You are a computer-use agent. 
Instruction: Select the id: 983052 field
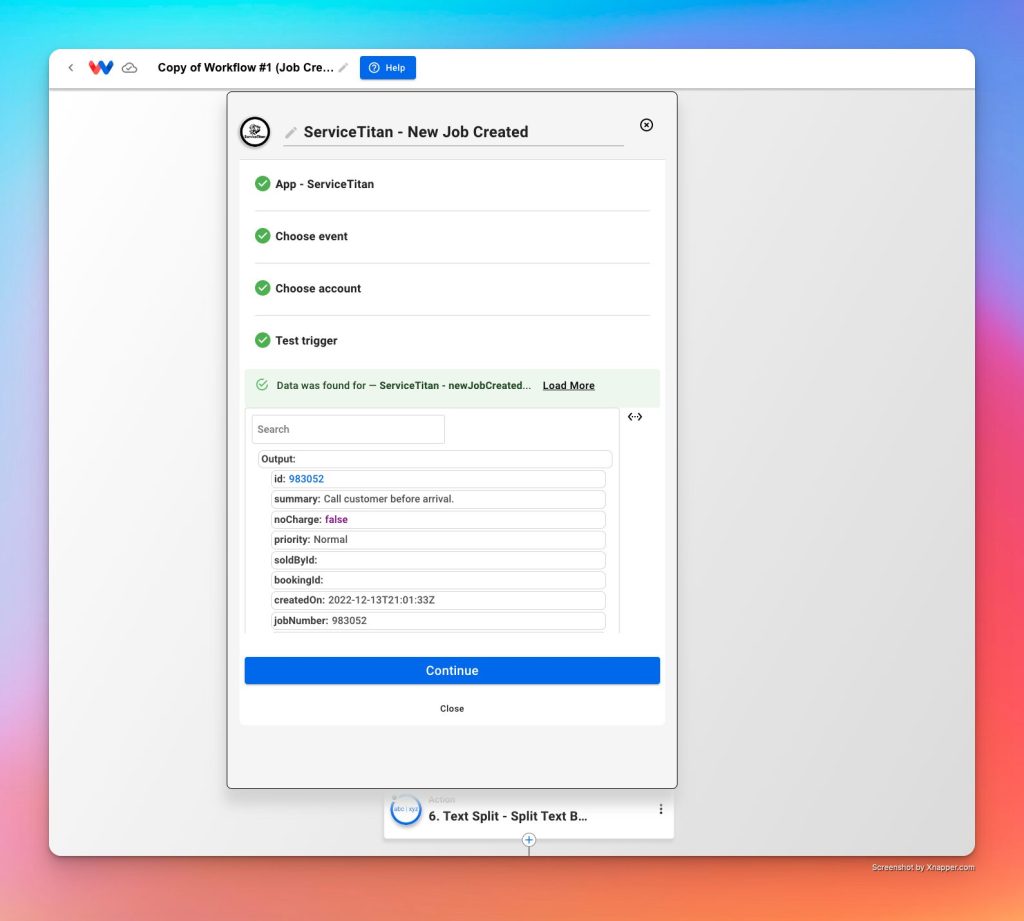tap(438, 479)
